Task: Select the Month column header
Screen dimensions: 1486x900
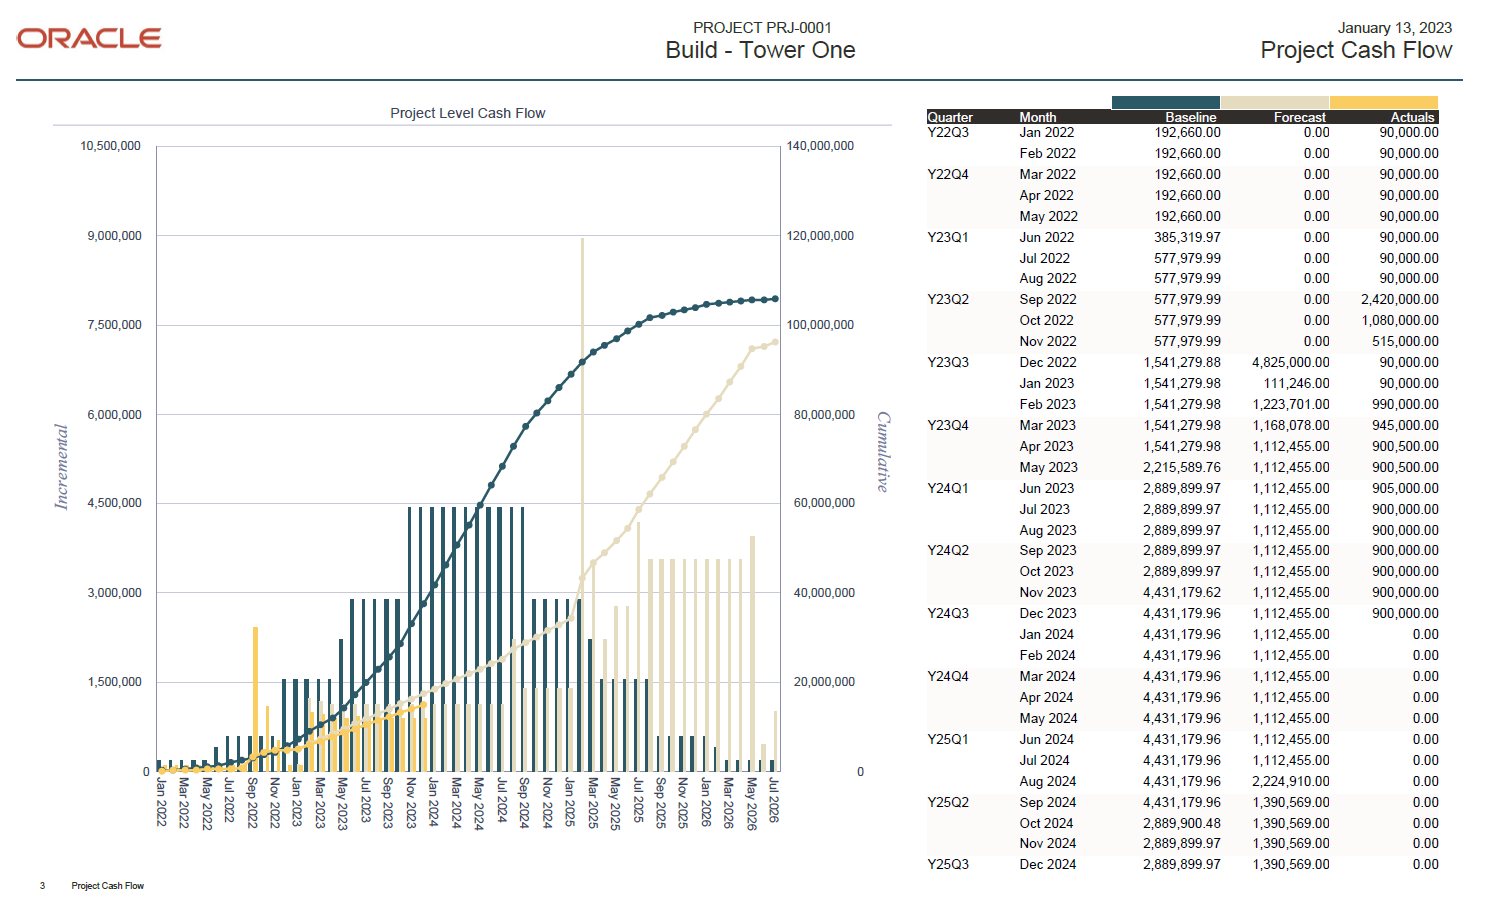Action: click(1038, 116)
